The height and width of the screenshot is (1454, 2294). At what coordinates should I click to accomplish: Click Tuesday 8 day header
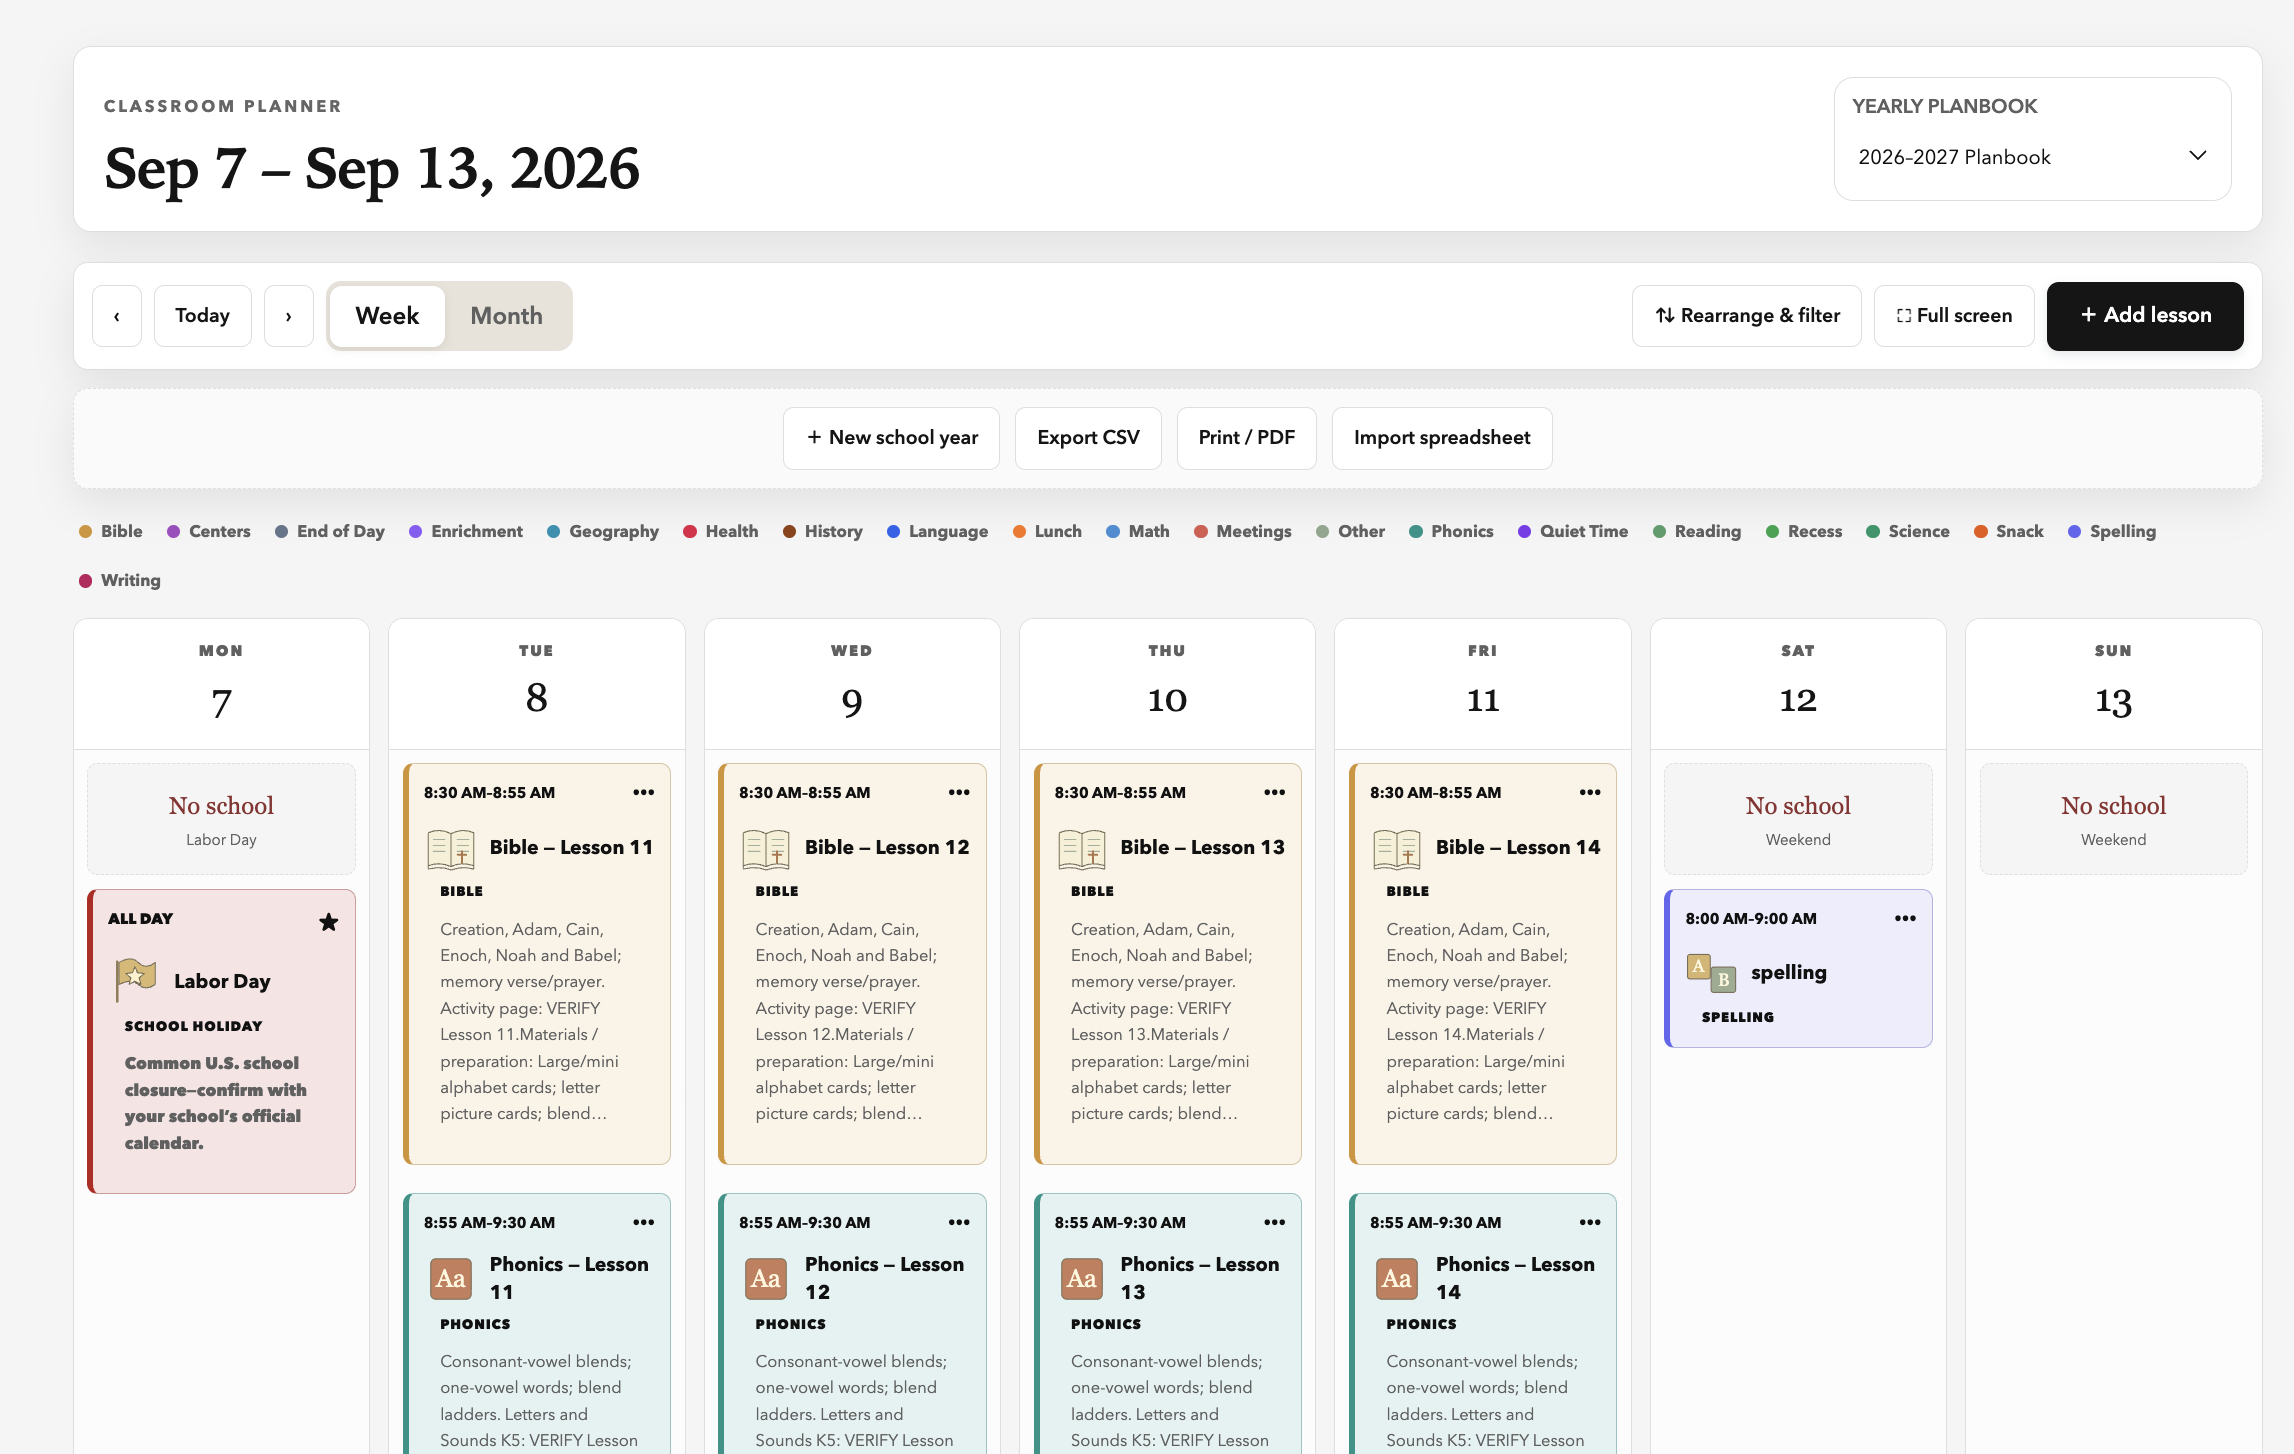point(537,685)
